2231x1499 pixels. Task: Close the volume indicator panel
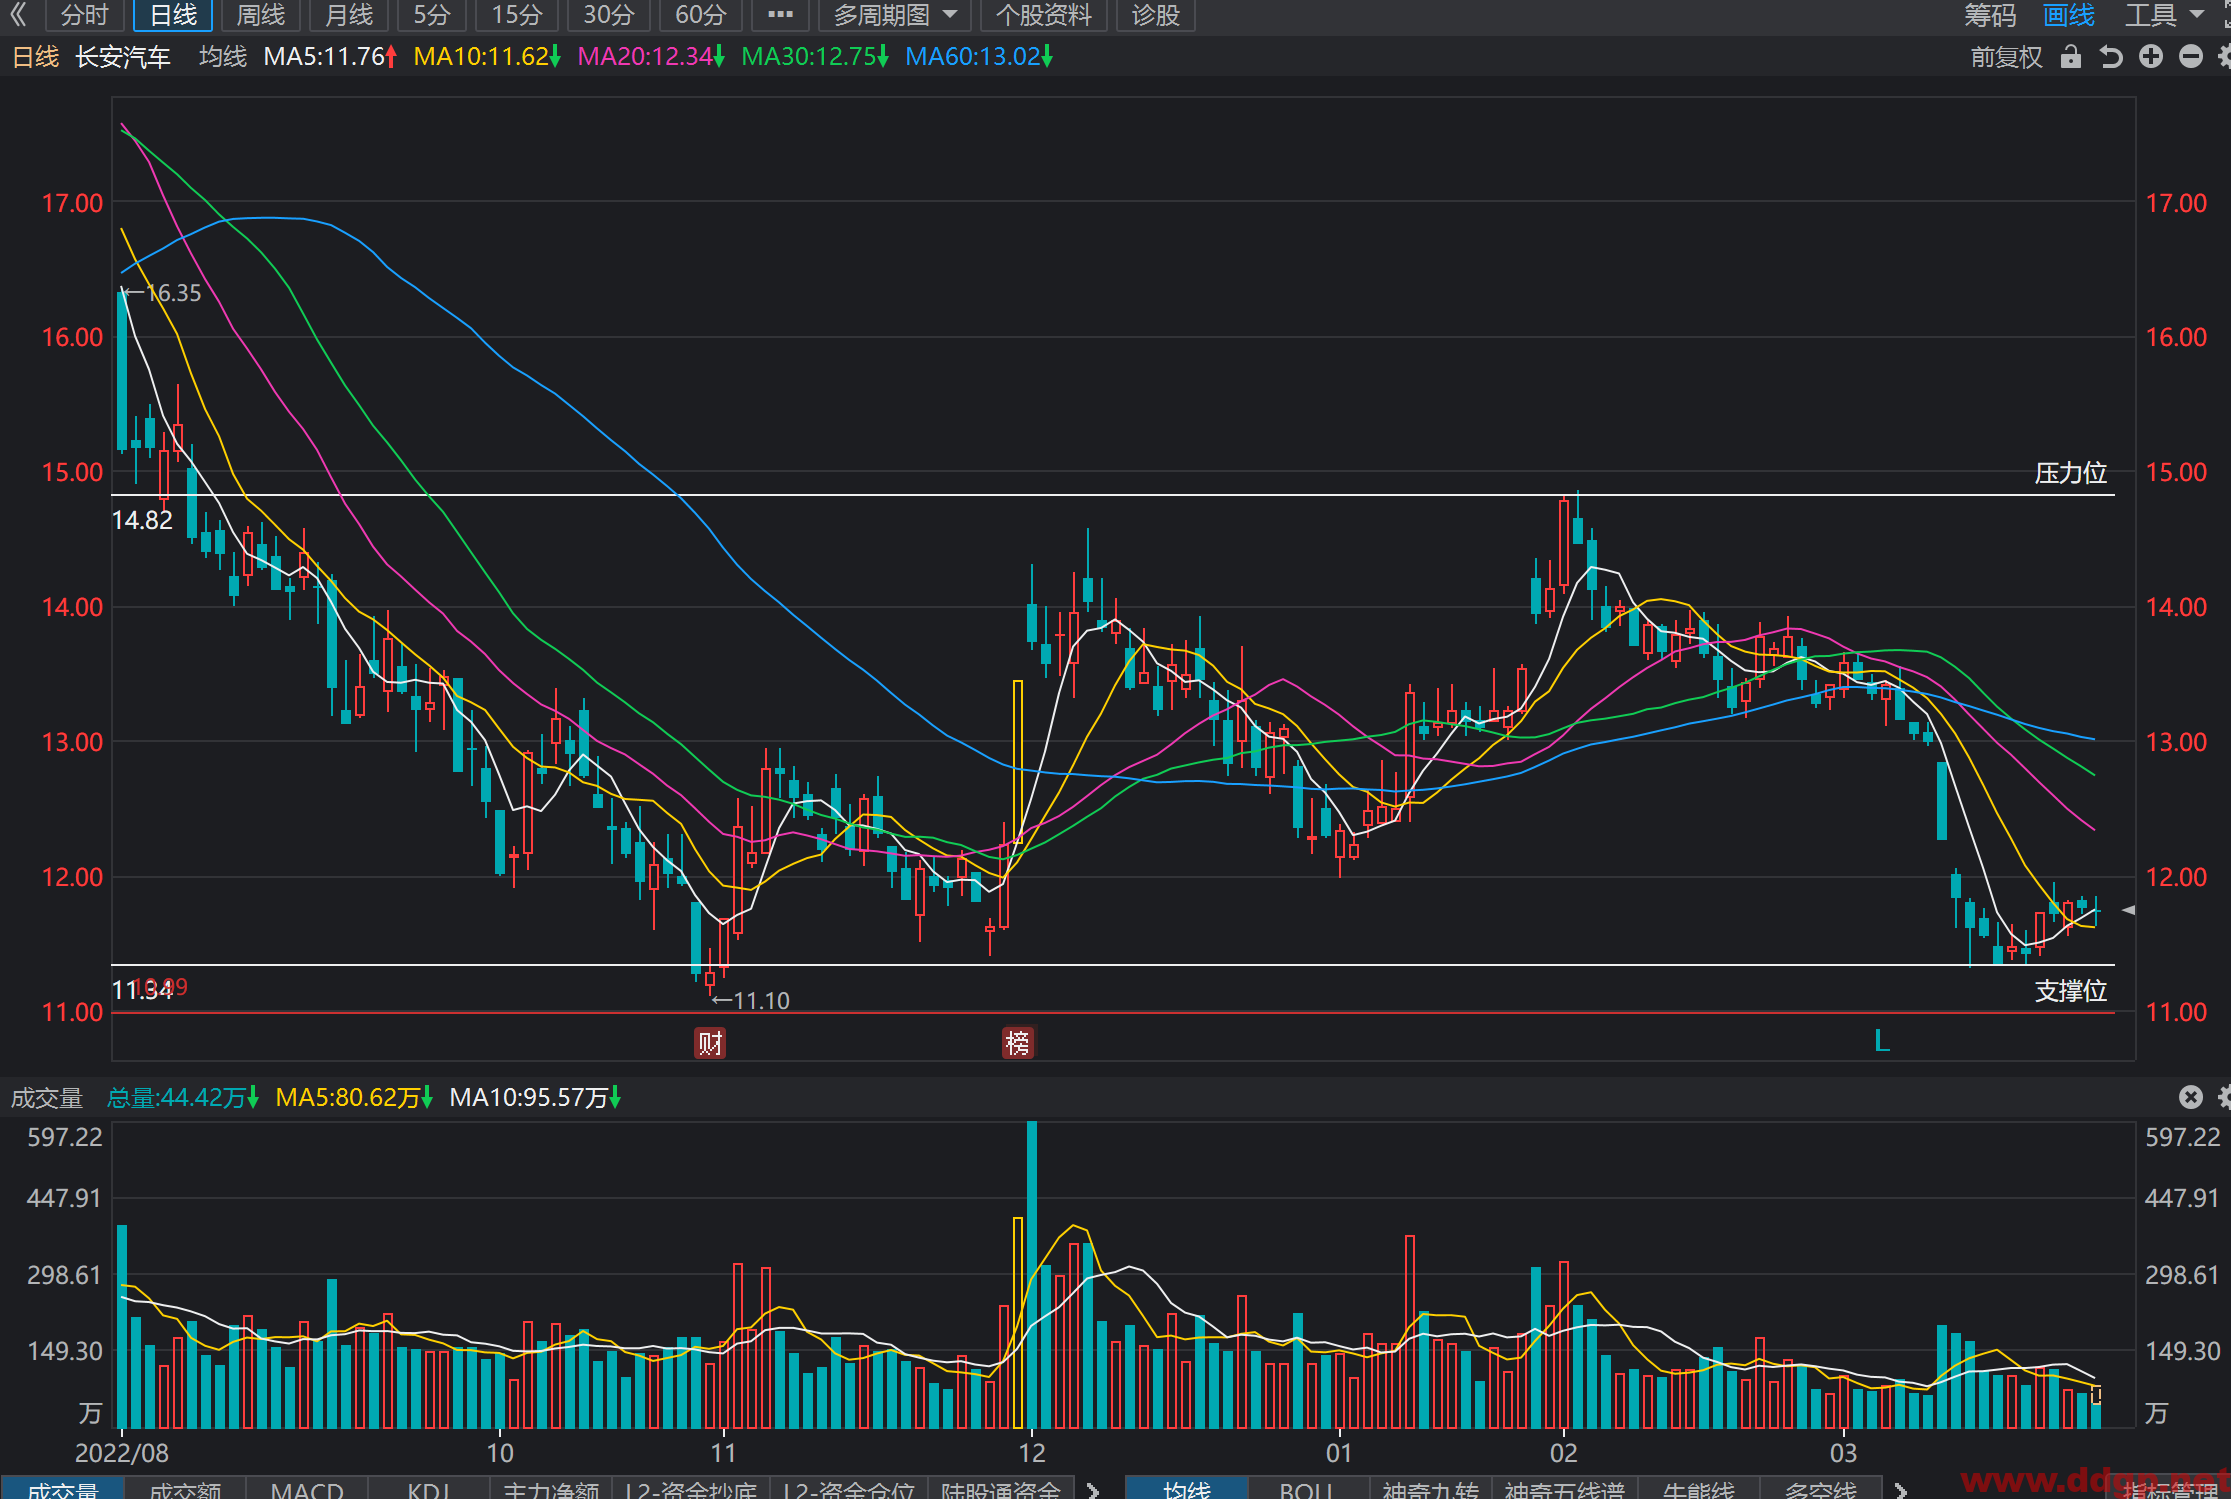click(2190, 1097)
